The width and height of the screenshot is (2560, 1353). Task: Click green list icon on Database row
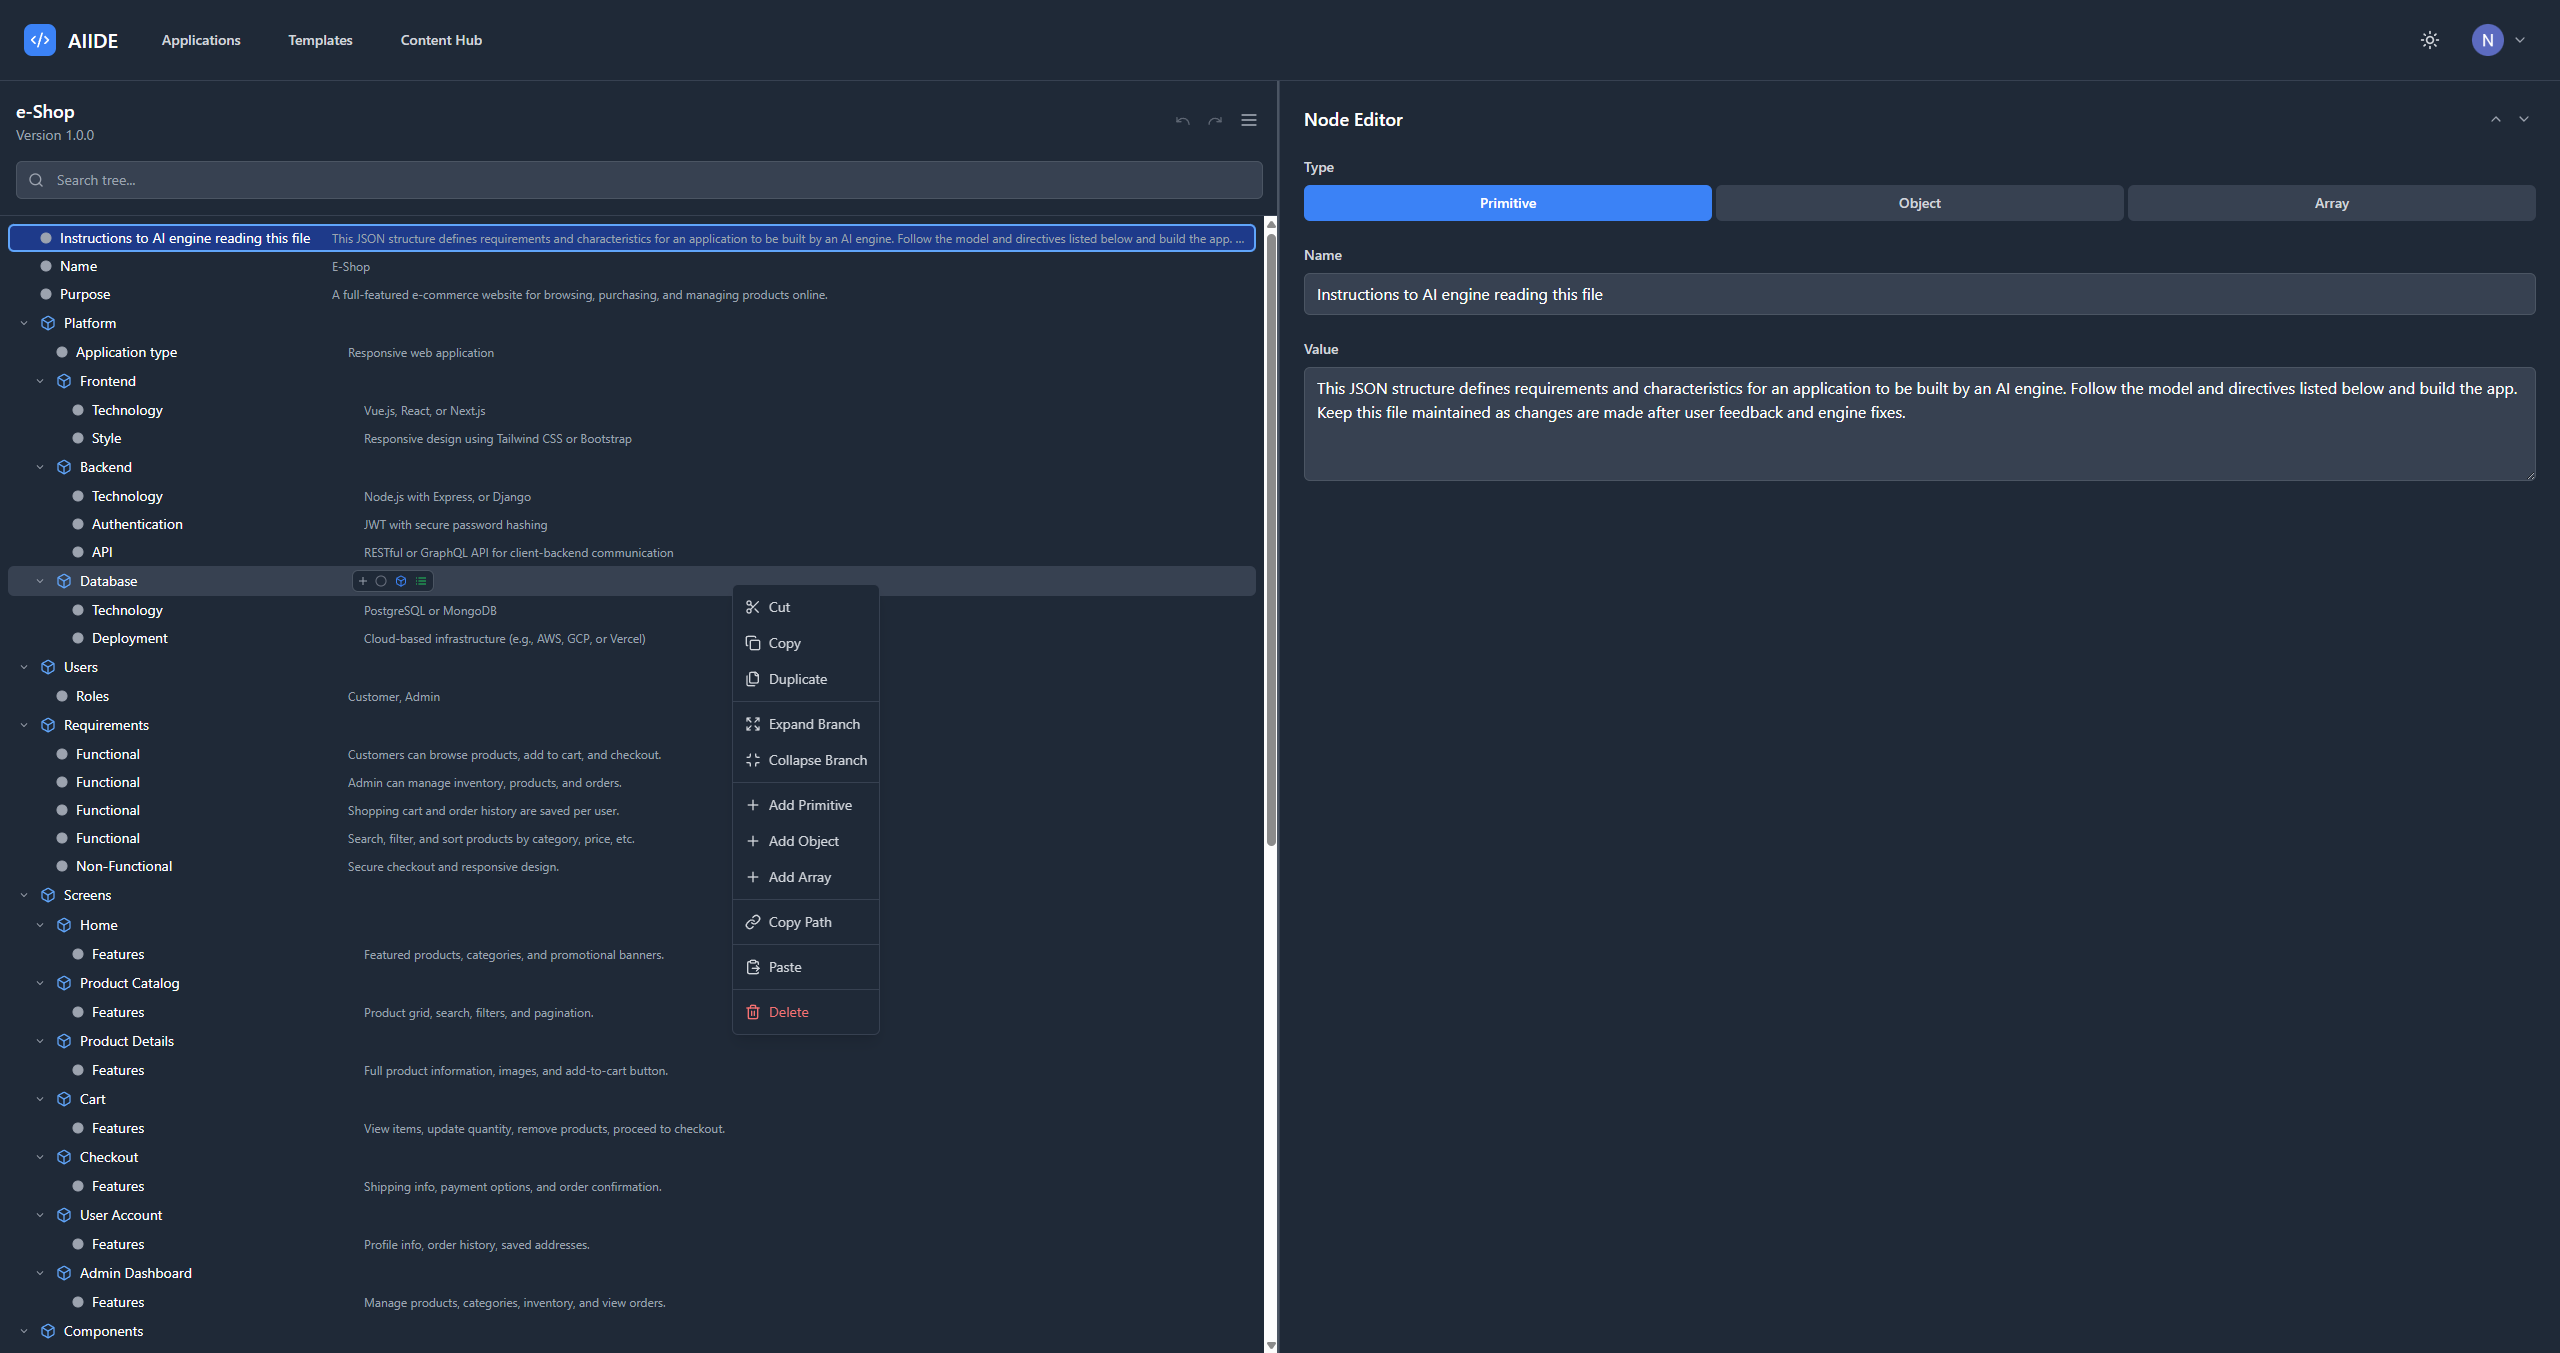point(421,581)
